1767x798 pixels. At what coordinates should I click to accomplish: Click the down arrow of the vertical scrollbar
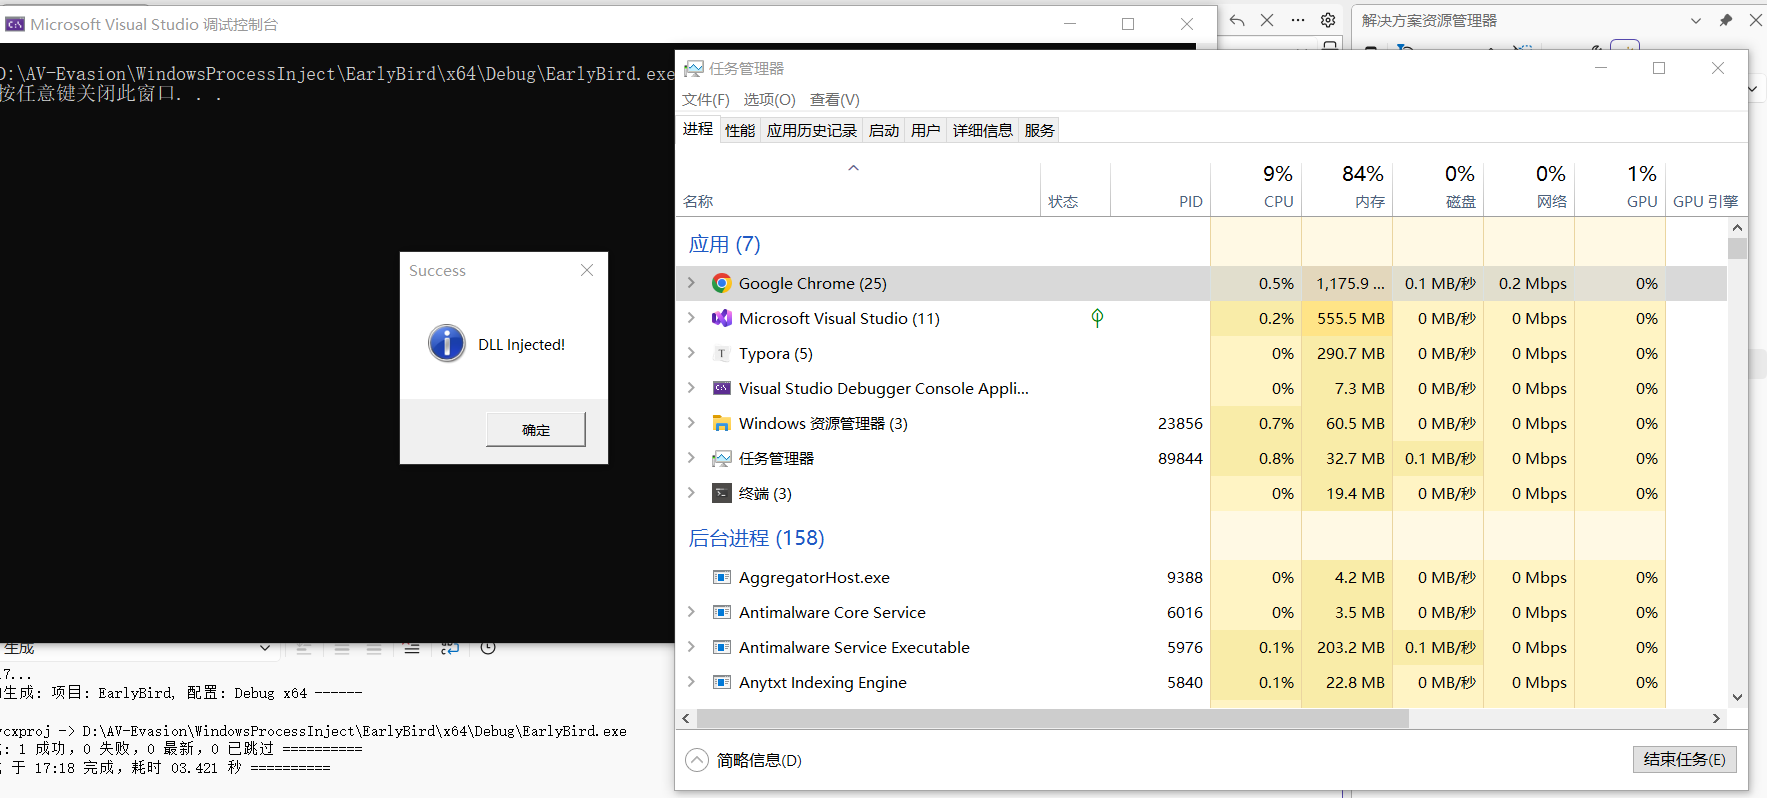click(1738, 698)
